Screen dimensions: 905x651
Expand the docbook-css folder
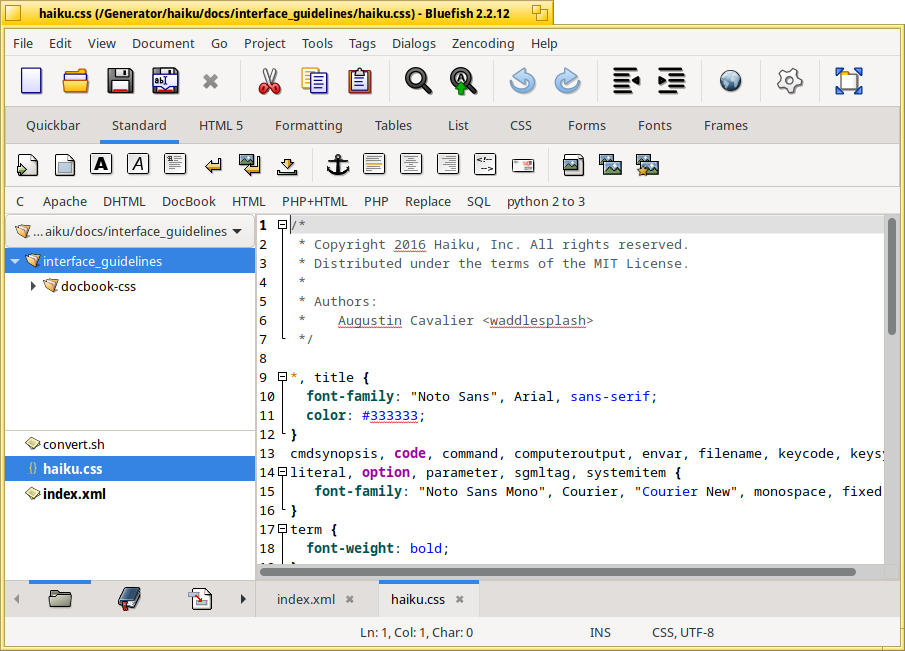pyautogui.click(x=33, y=286)
